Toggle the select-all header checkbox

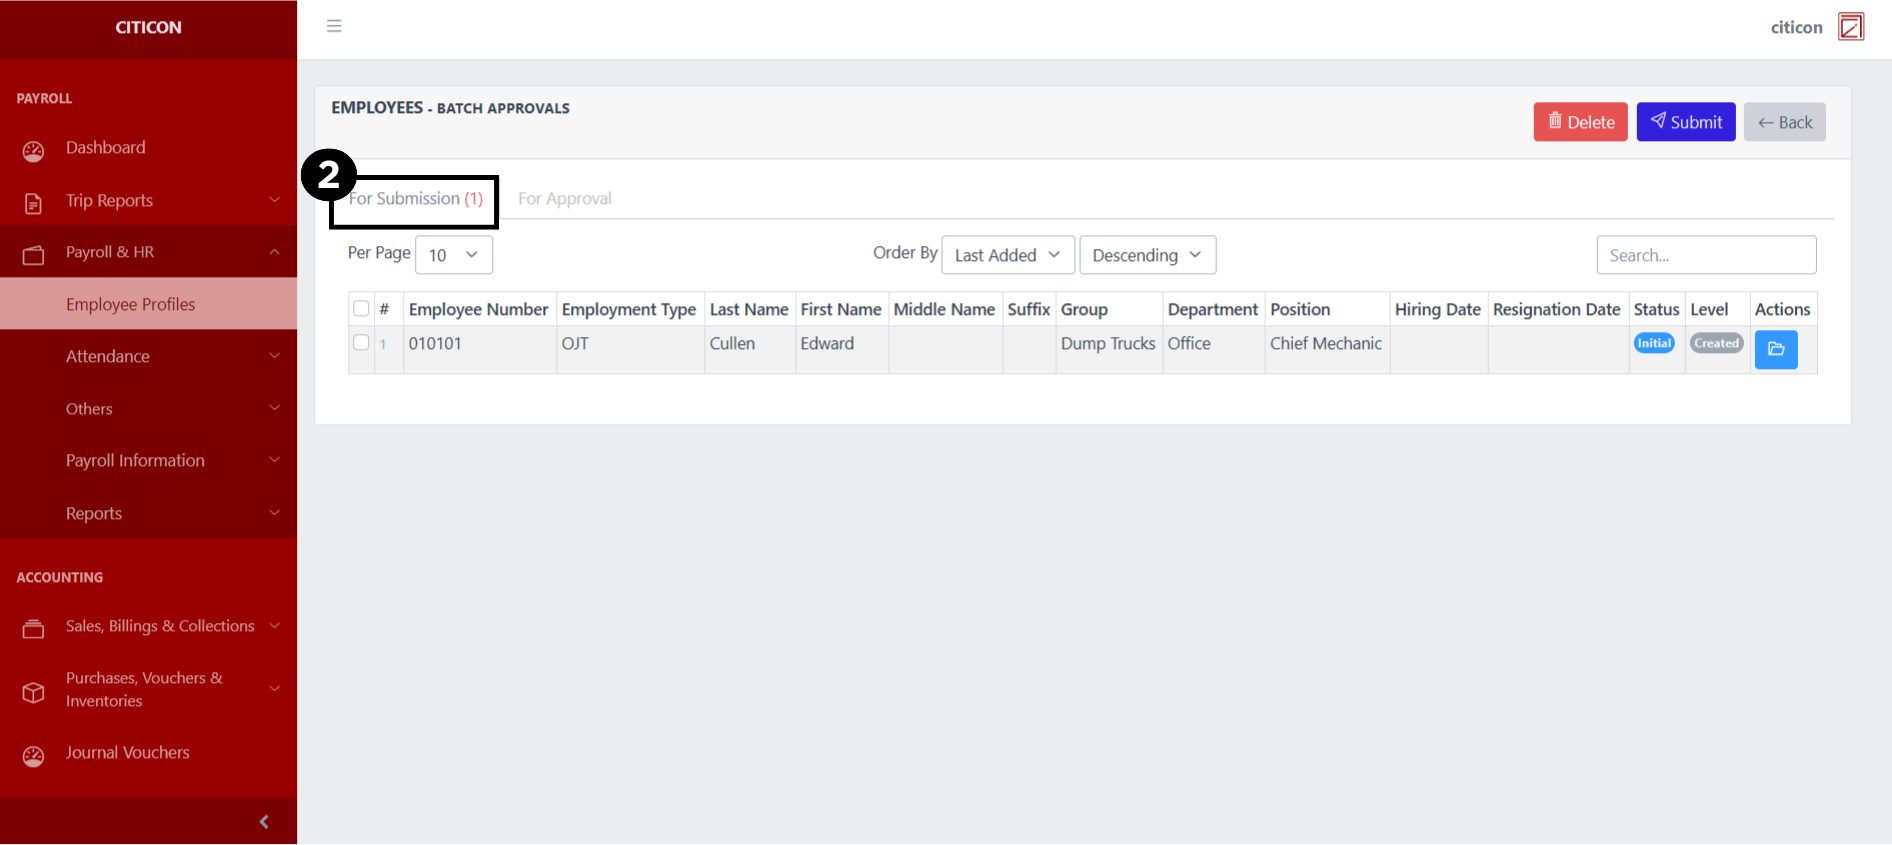point(361,309)
